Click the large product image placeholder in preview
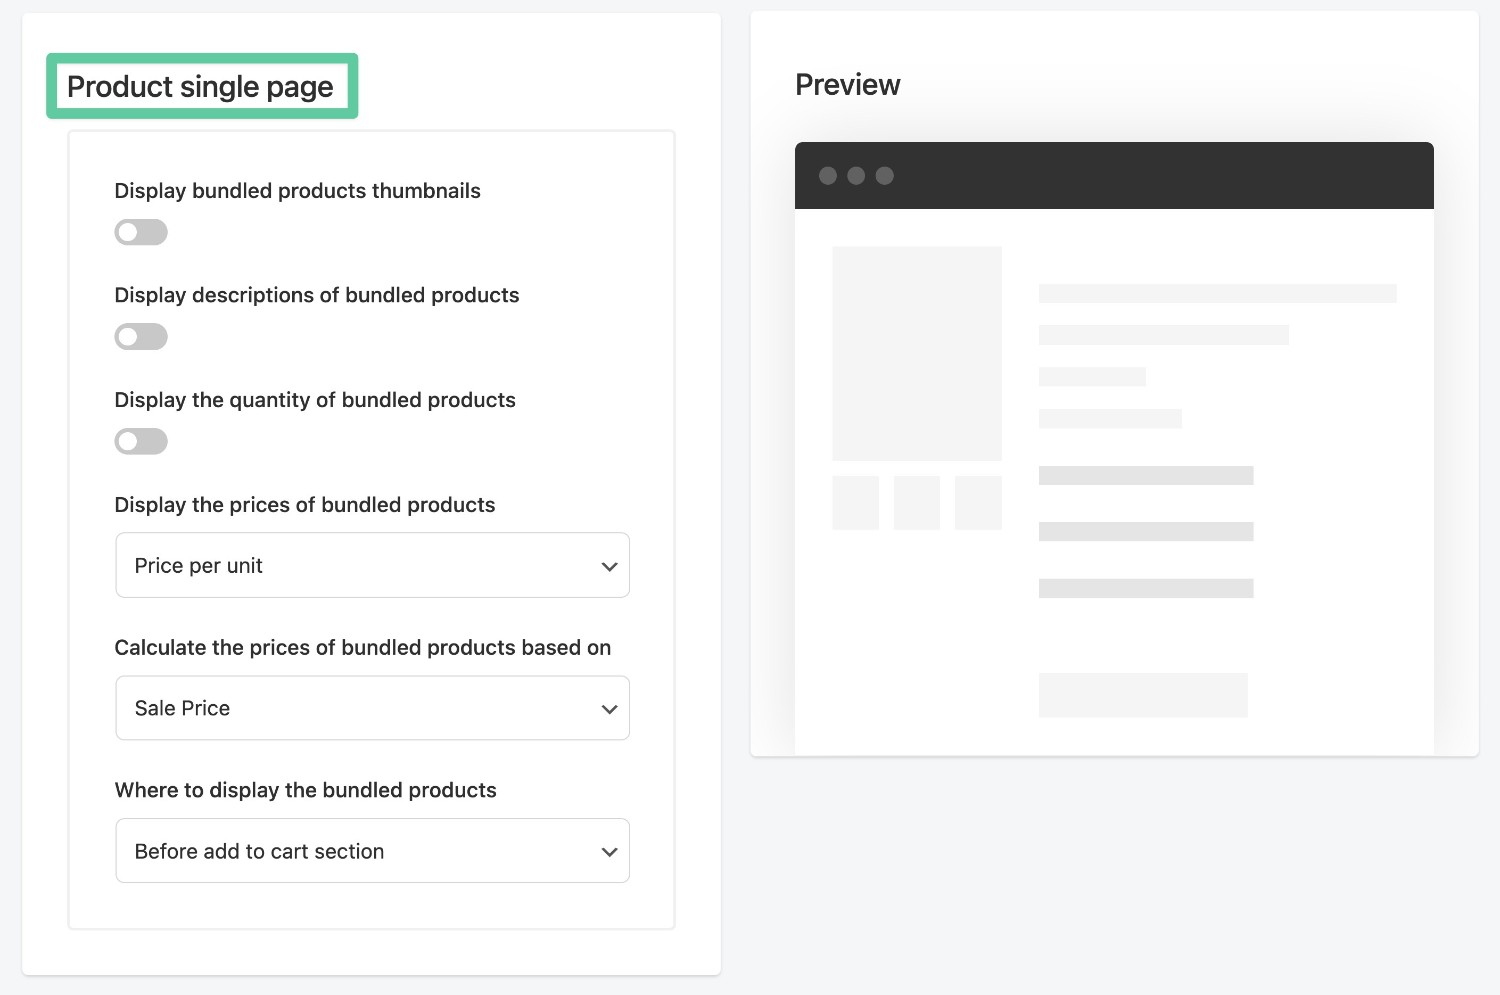 pyautogui.click(x=917, y=354)
